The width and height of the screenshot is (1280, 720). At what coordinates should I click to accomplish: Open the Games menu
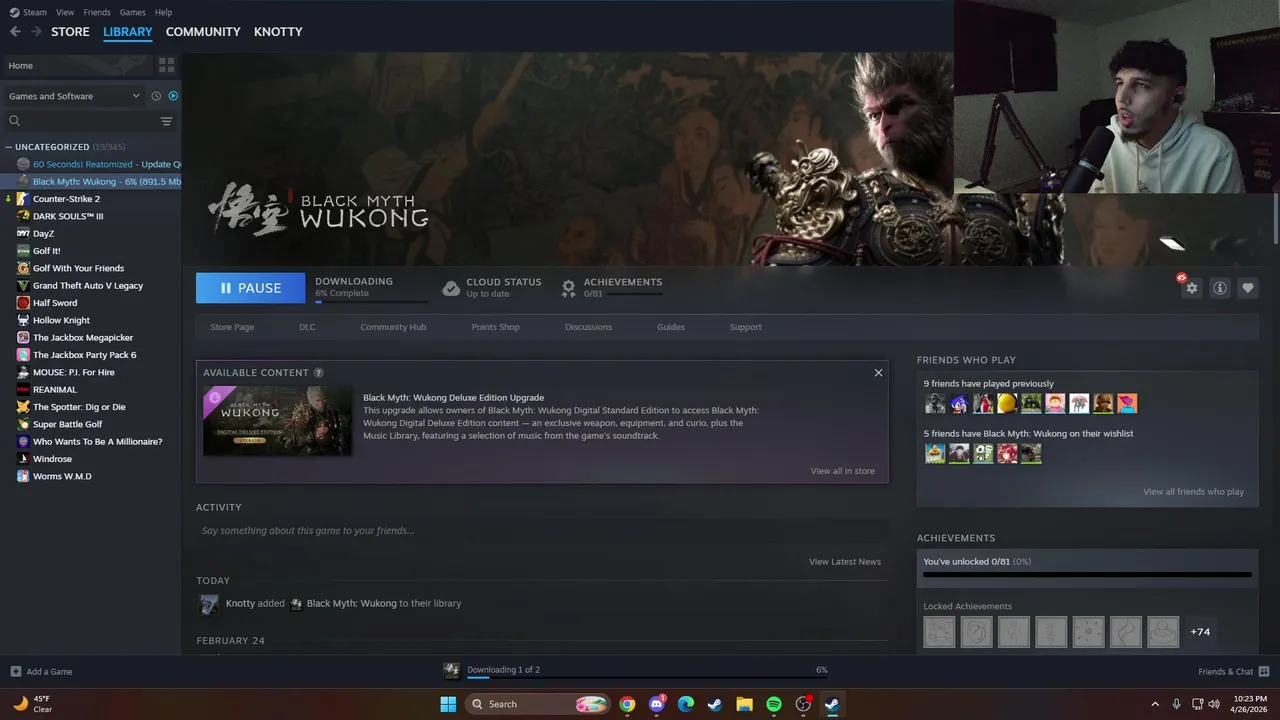(x=132, y=12)
